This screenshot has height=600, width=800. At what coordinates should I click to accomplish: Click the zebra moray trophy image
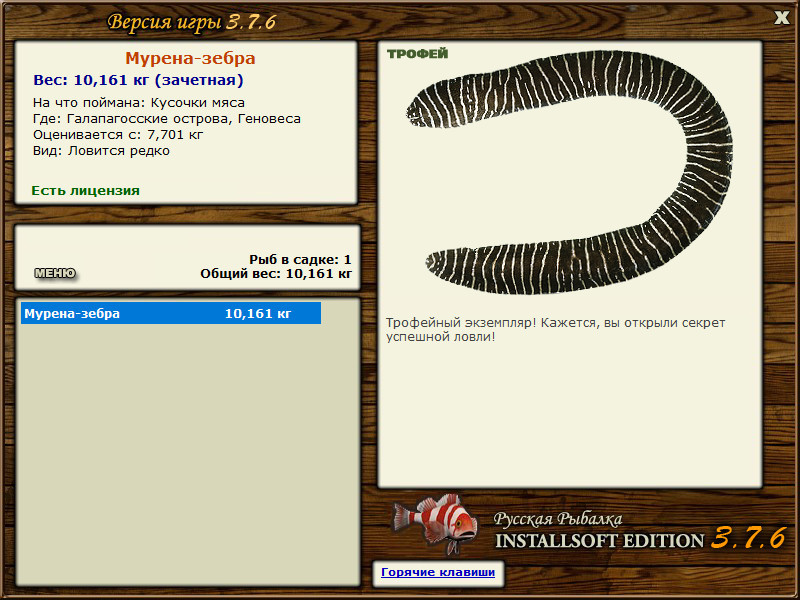click(x=570, y=172)
